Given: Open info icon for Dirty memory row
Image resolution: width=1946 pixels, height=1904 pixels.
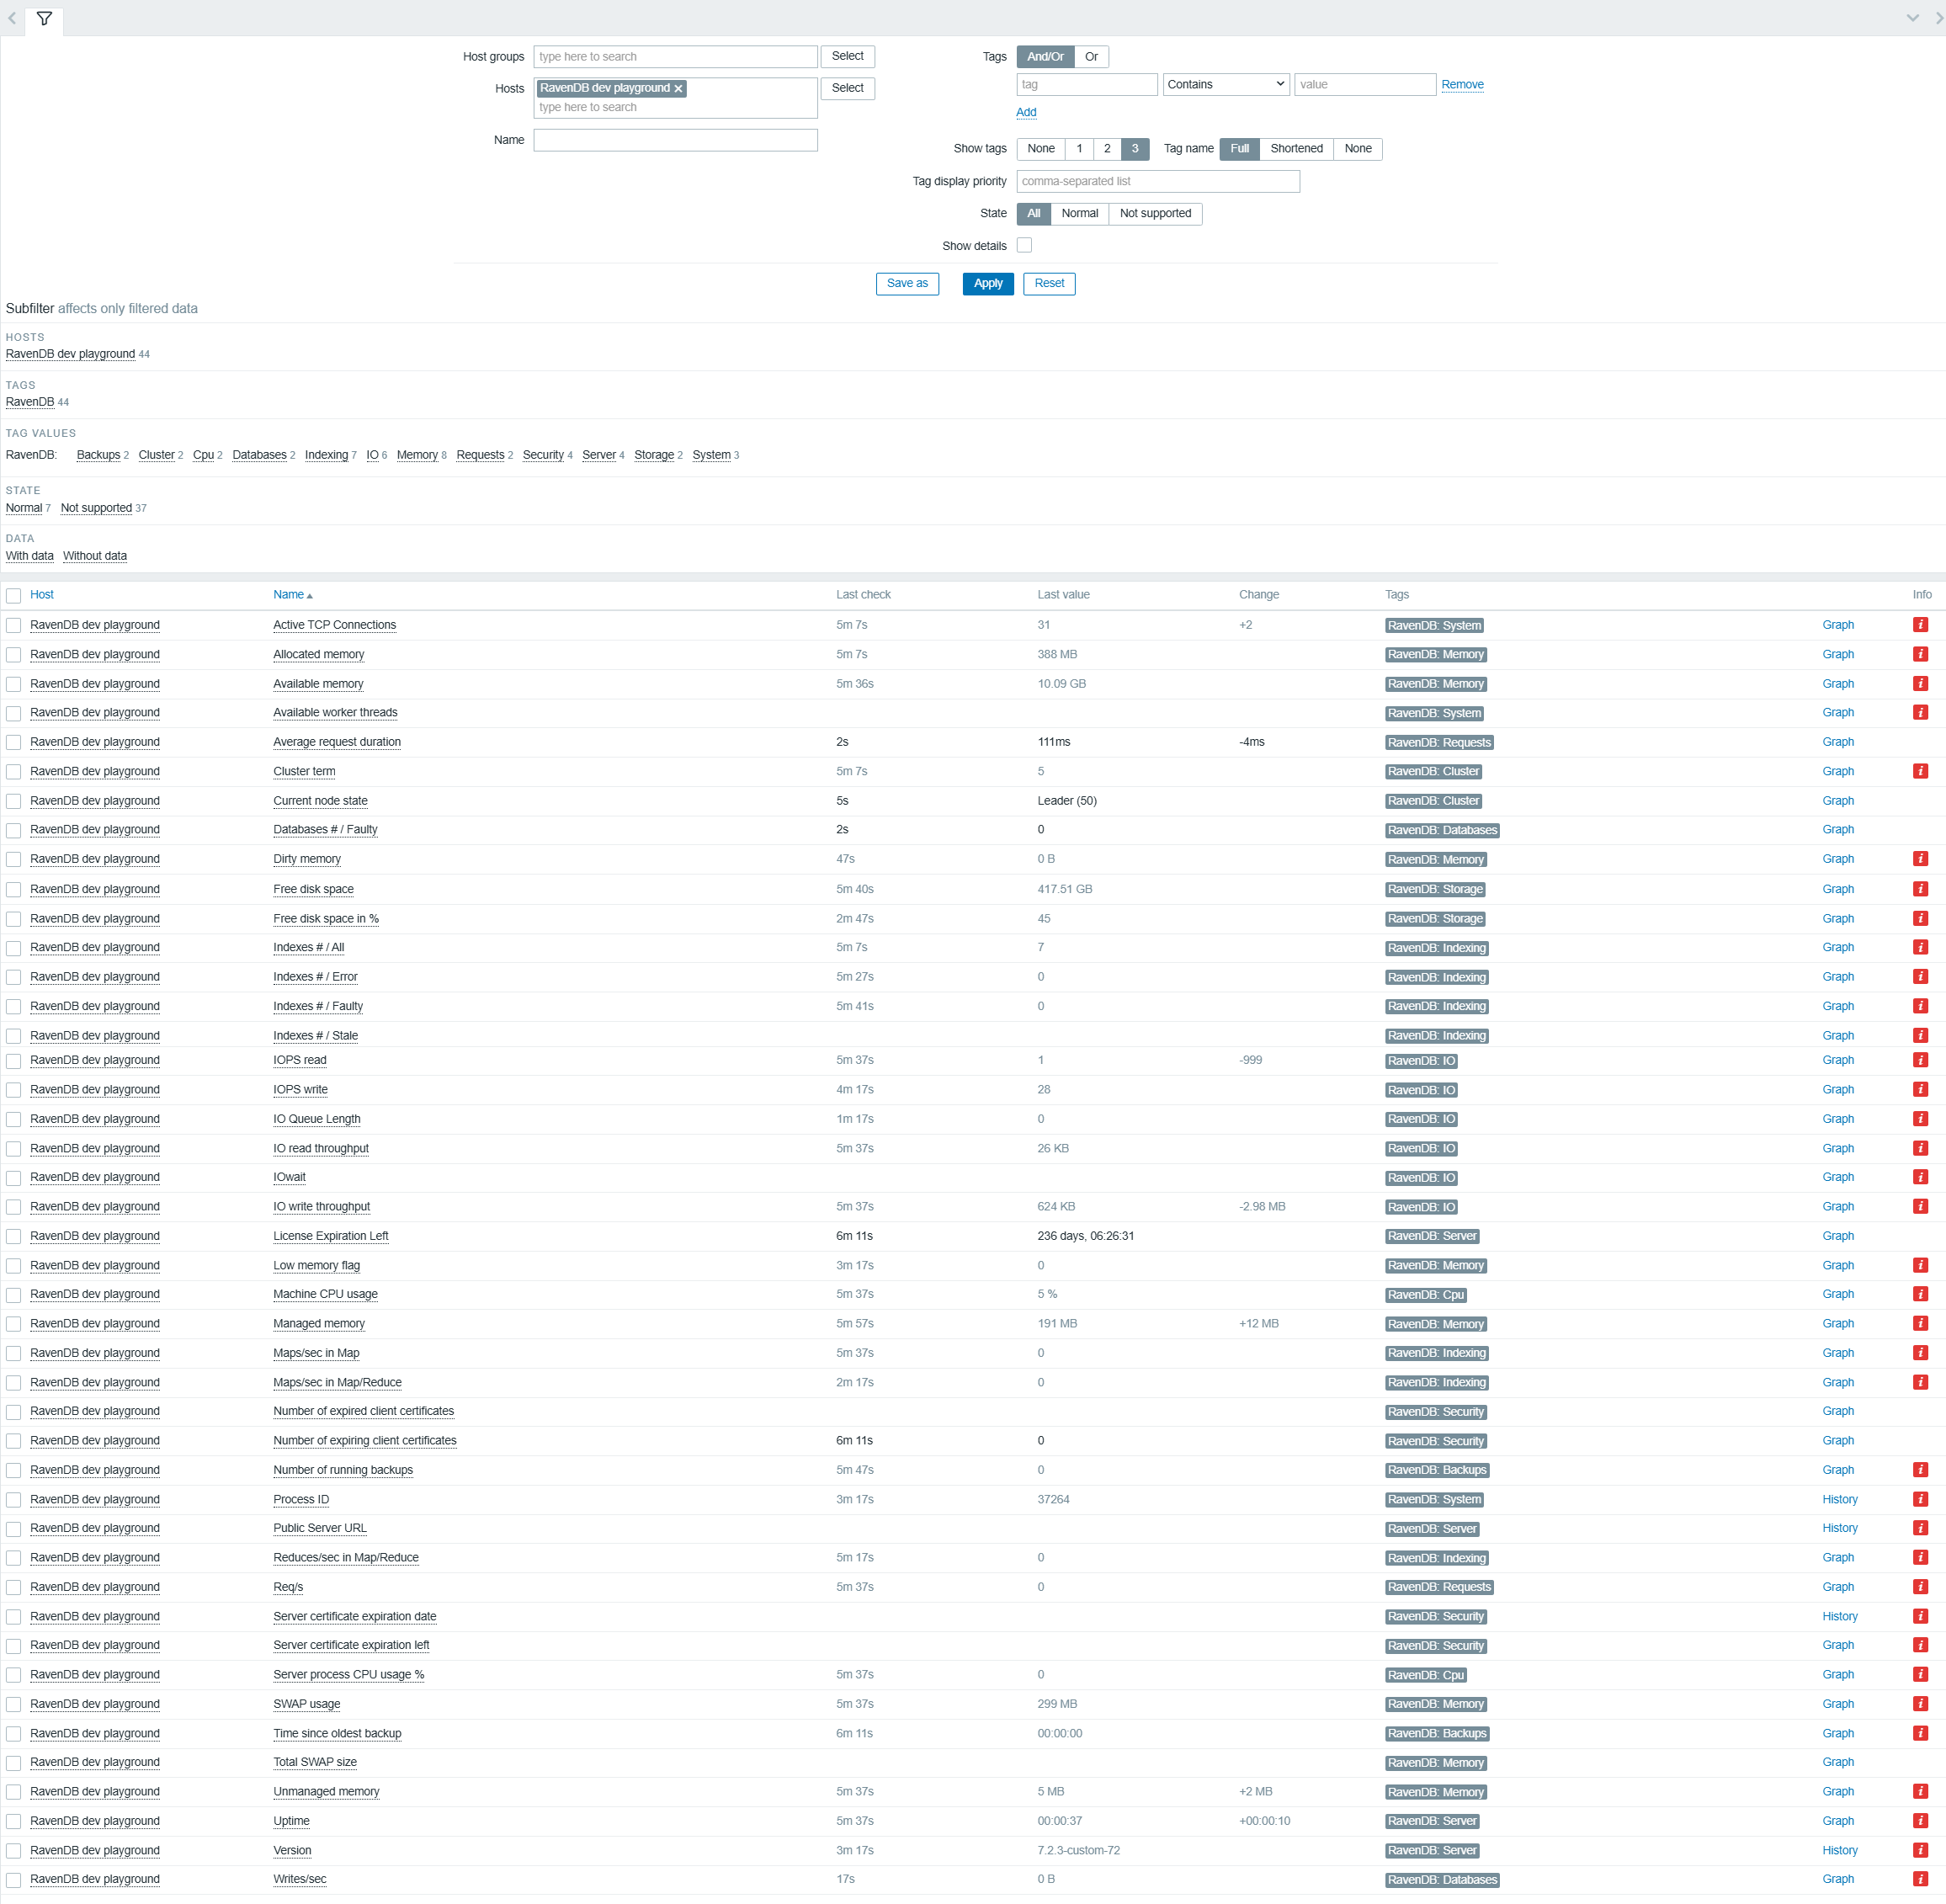Looking at the screenshot, I should tap(1920, 859).
